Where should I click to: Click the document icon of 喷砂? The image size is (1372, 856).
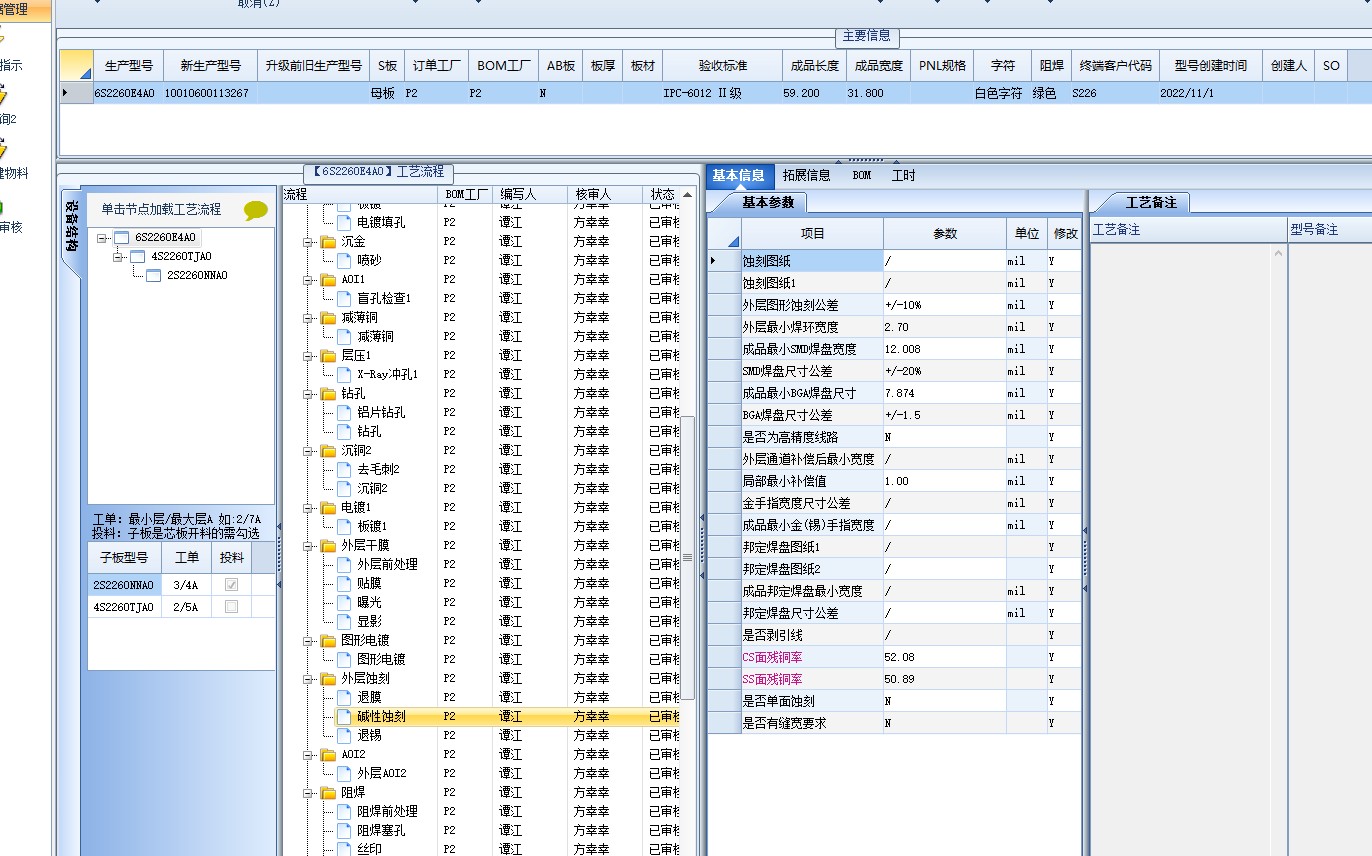[x=344, y=261]
